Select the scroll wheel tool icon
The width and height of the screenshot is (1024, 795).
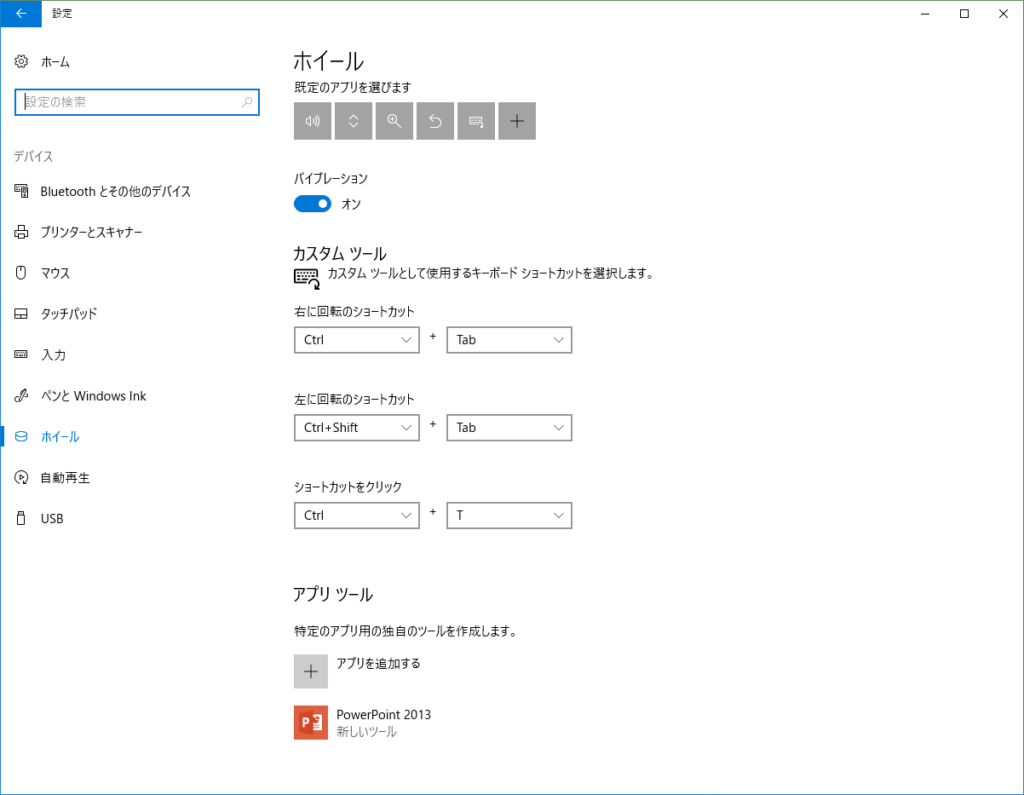[353, 121]
